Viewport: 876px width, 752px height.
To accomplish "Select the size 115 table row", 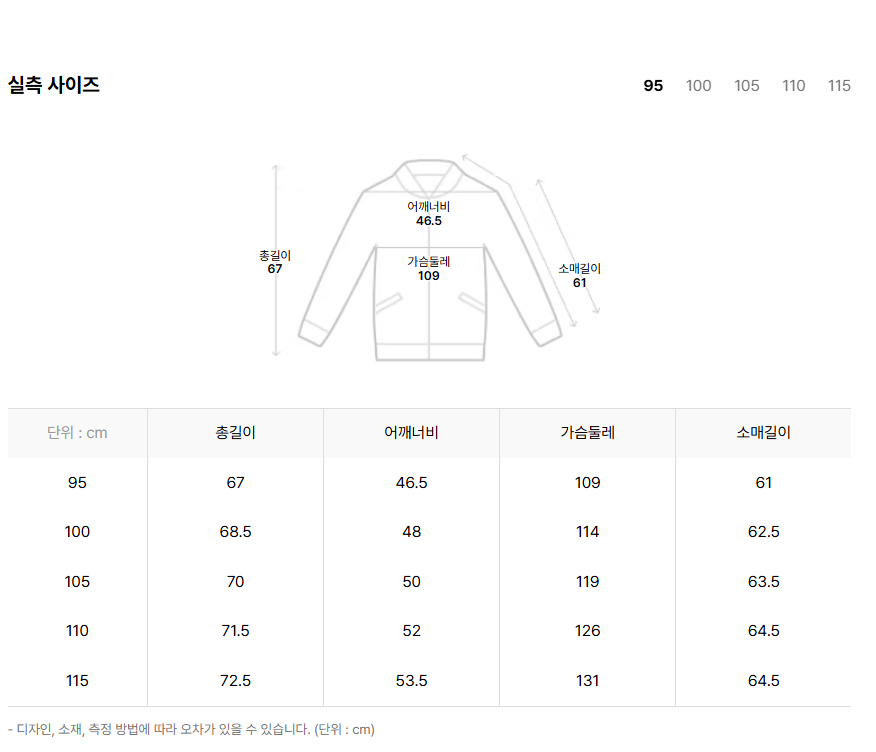I will click(429, 680).
